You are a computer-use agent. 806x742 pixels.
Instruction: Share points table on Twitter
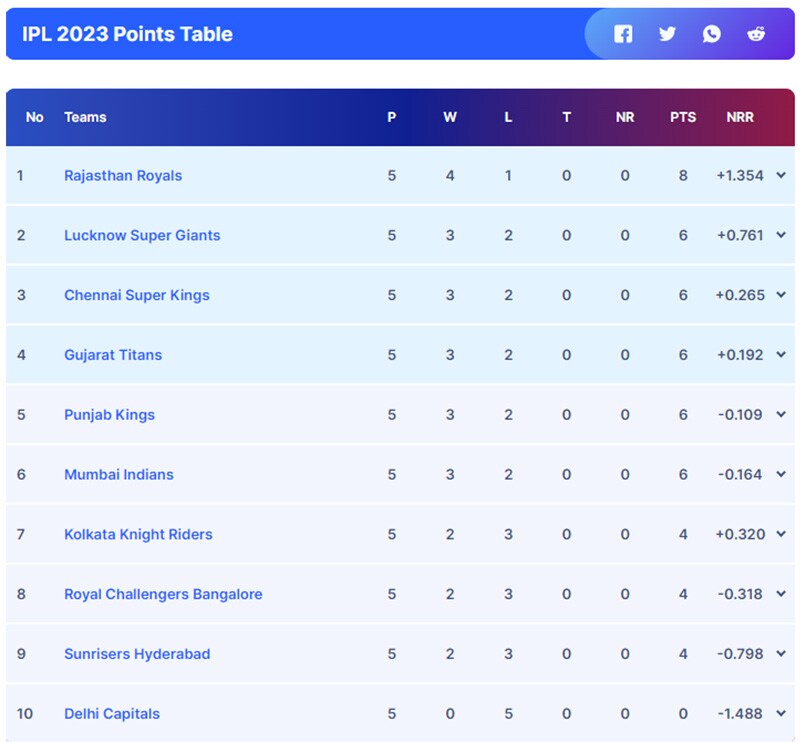pos(667,34)
